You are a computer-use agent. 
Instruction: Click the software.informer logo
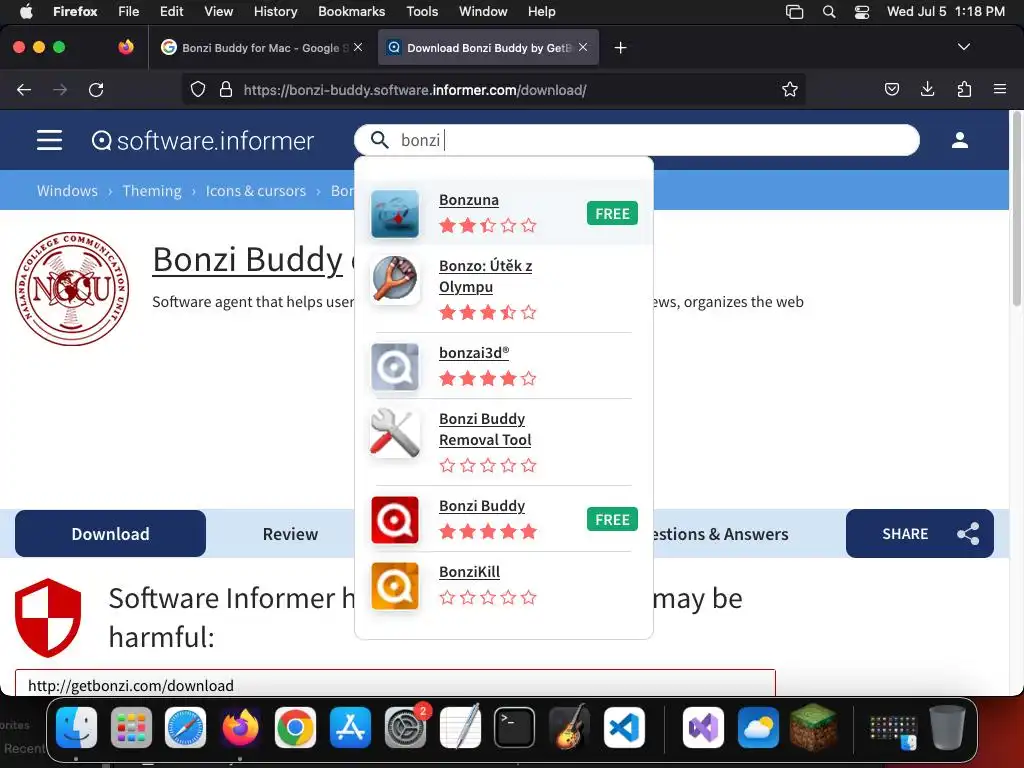(202, 140)
